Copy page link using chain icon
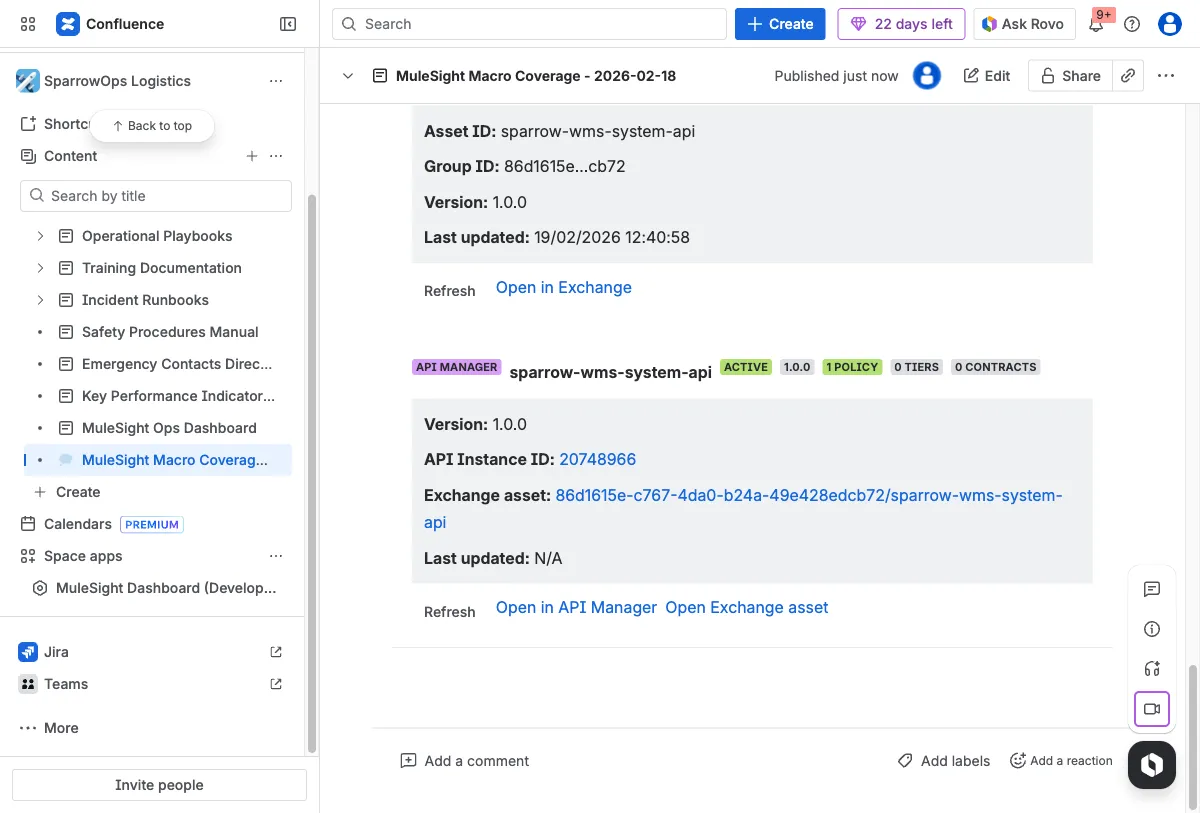This screenshot has height=813, width=1200. (1128, 76)
